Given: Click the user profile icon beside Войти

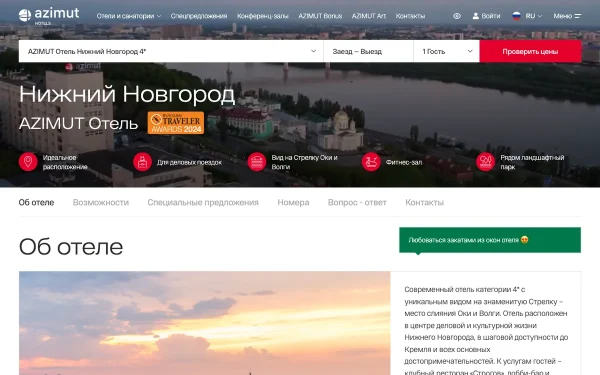Looking at the screenshot, I should [x=476, y=16].
